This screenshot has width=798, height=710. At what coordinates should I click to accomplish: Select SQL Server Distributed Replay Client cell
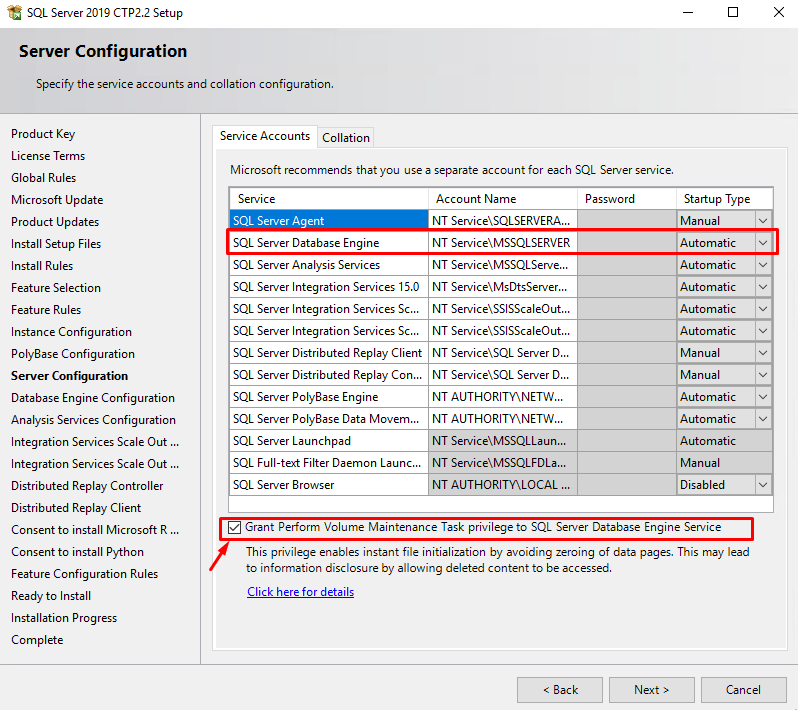click(329, 353)
